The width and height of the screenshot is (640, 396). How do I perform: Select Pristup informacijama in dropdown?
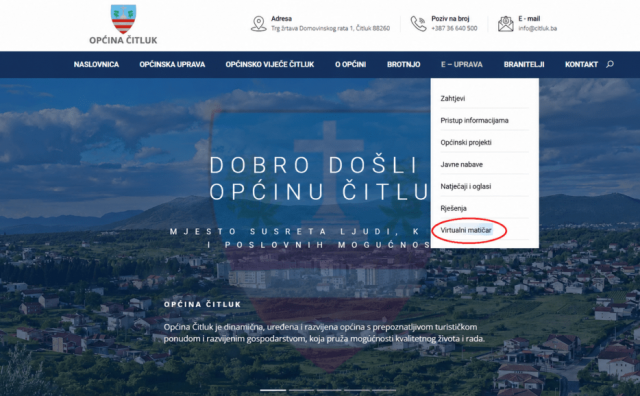tap(474, 120)
